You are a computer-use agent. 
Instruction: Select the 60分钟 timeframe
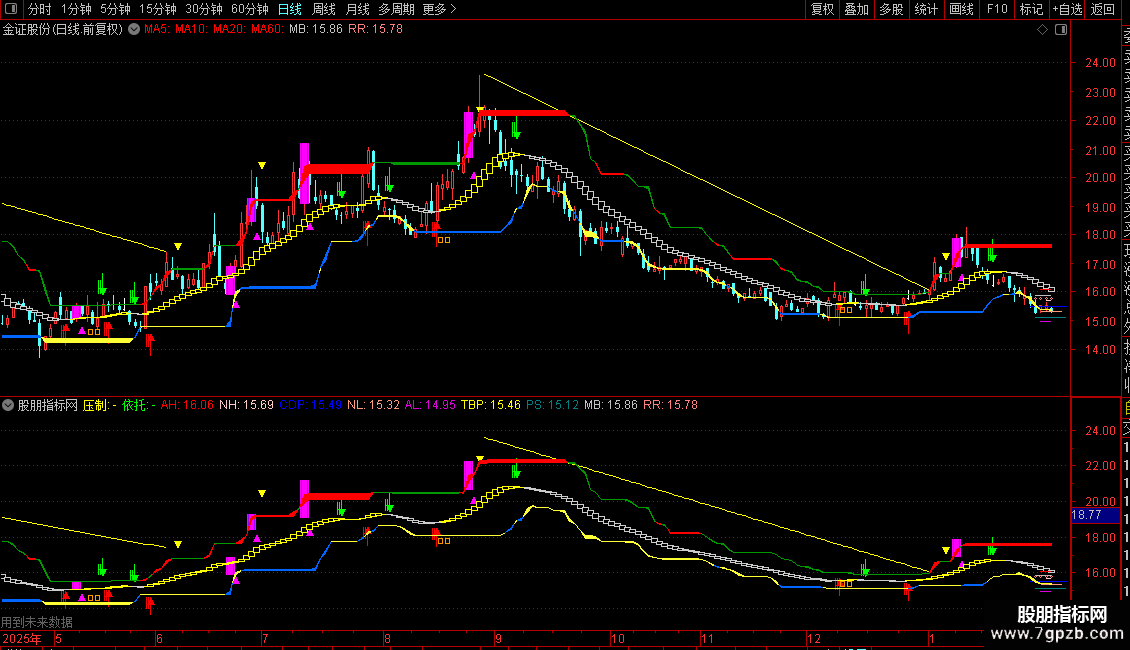tap(248, 10)
